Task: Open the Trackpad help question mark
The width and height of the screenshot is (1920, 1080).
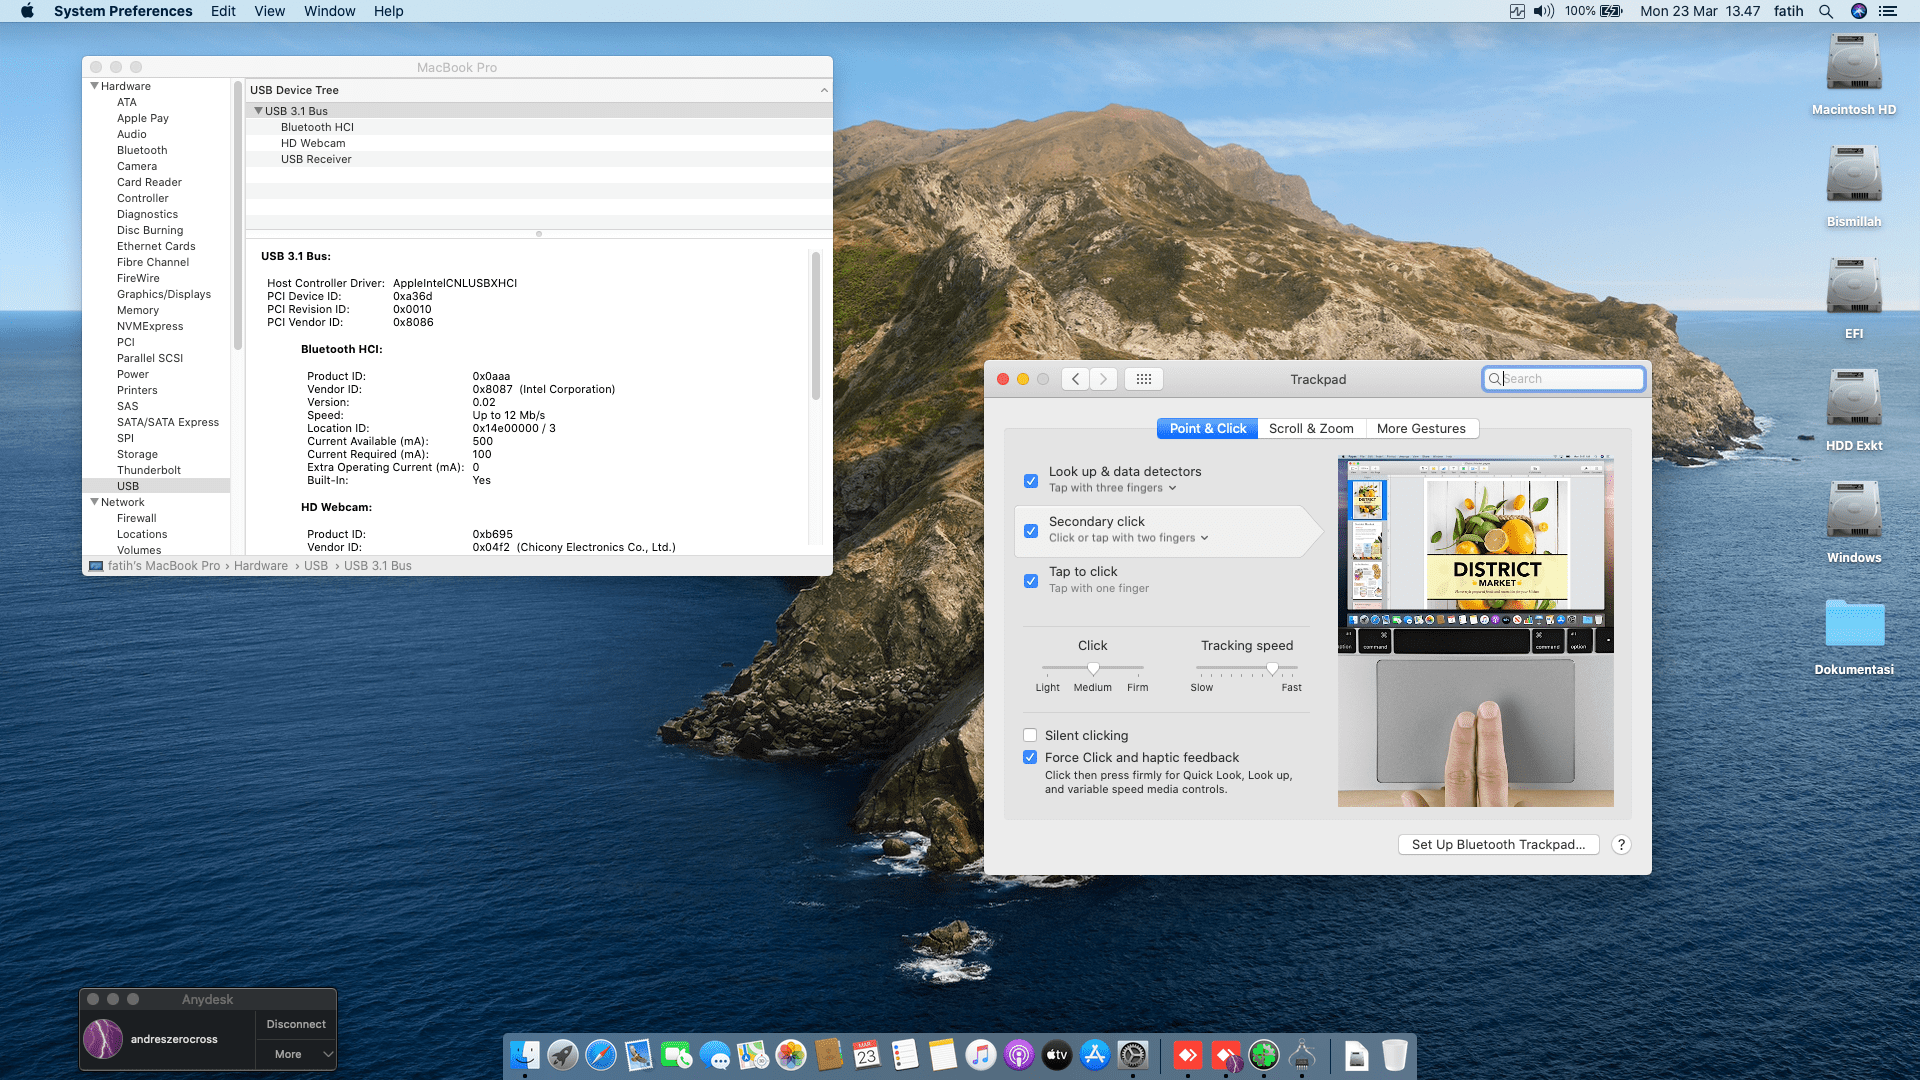Action: (1621, 844)
